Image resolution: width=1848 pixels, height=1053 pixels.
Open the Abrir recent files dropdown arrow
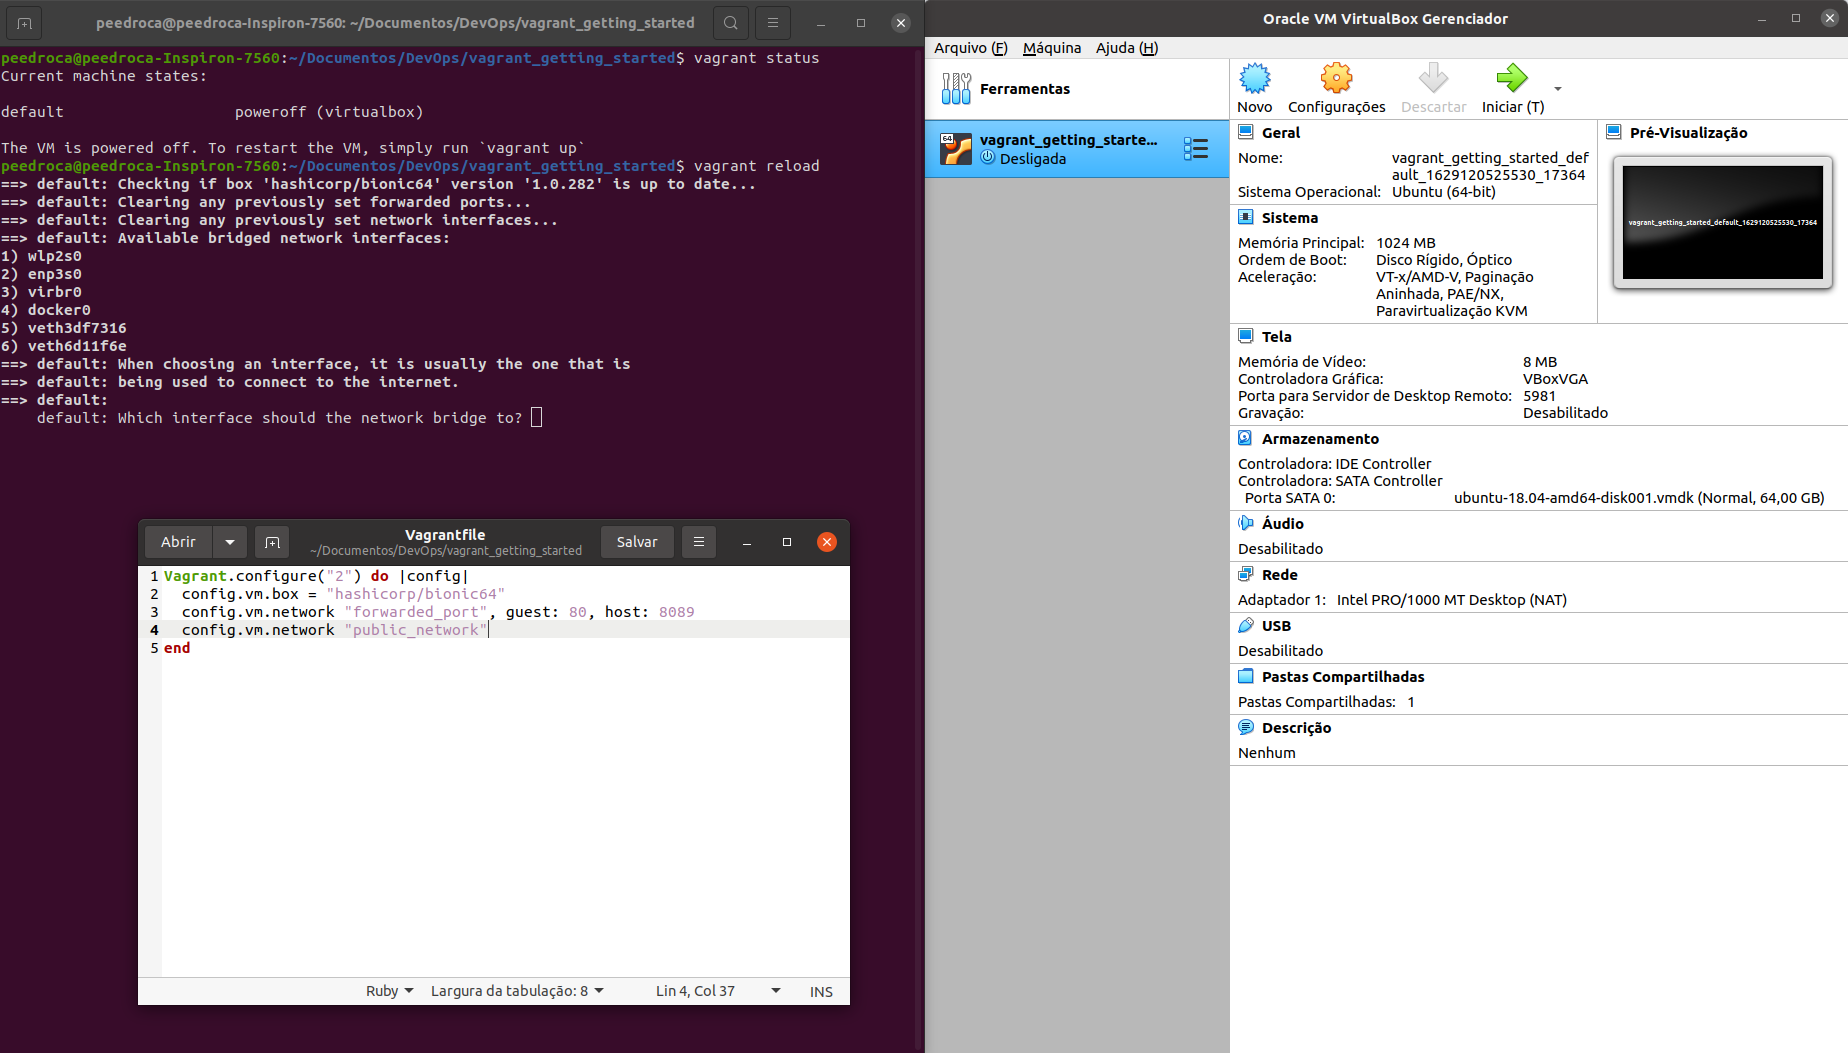(x=230, y=542)
